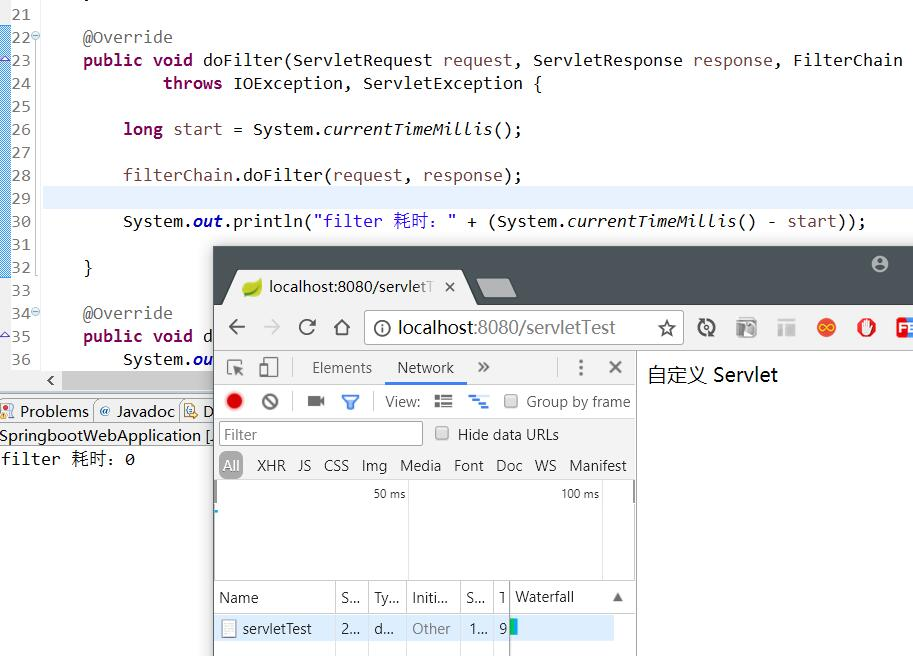
Task: Collapse the doFilter method fold marker
Action: (36, 36)
